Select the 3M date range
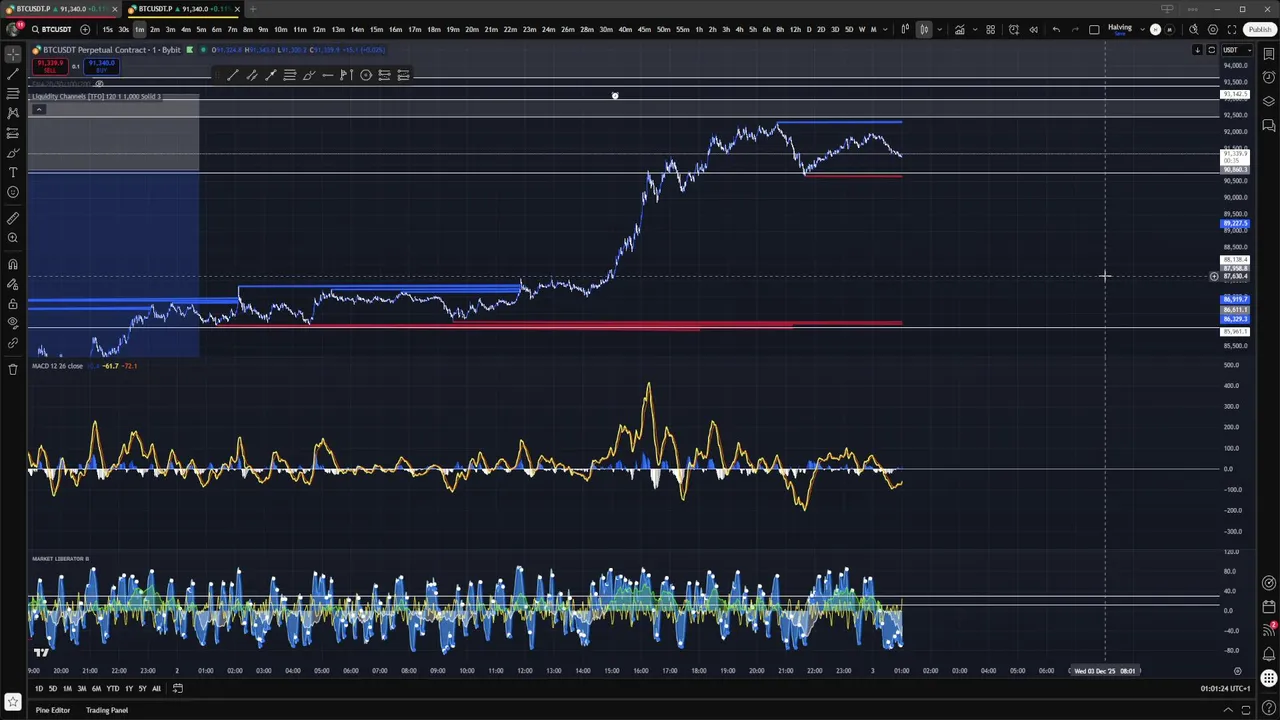 click(81, 688)
